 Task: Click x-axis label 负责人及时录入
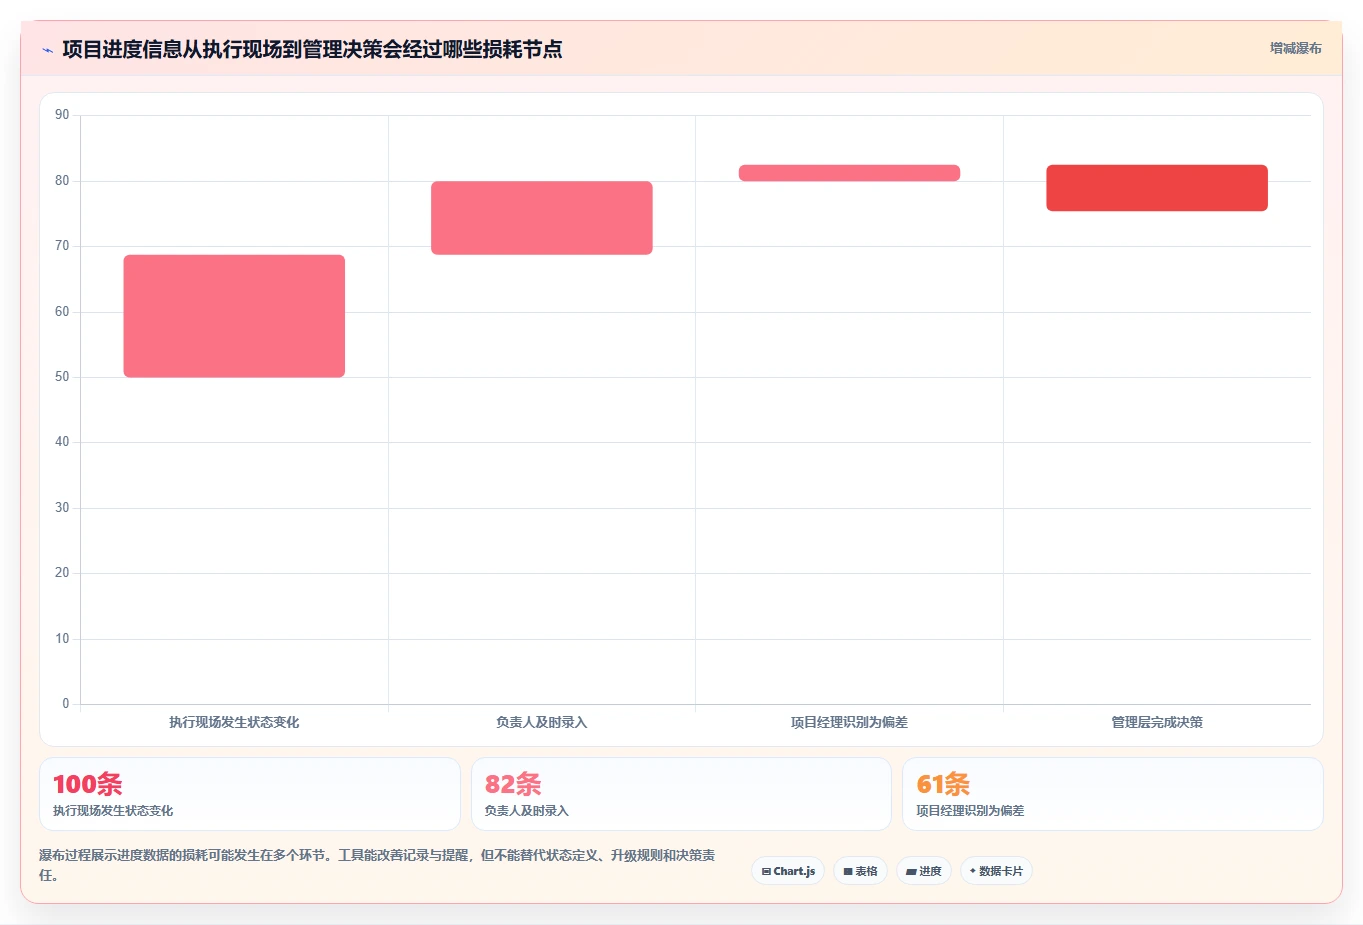click(x=542, y=722)
